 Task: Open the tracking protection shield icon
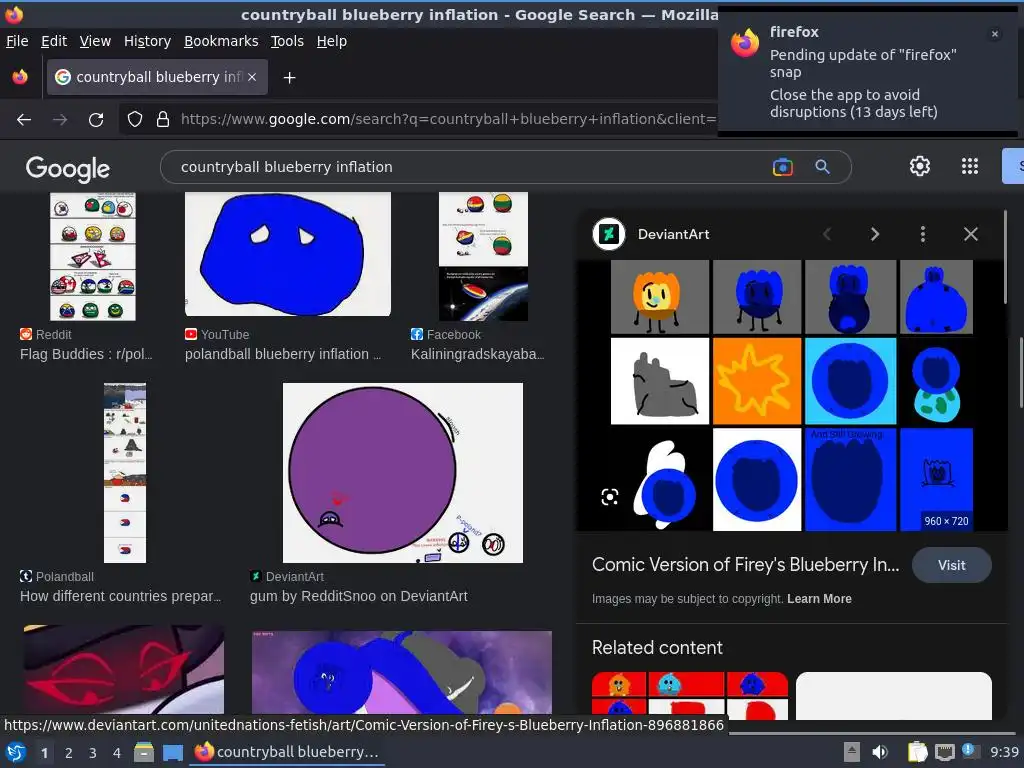135,119
